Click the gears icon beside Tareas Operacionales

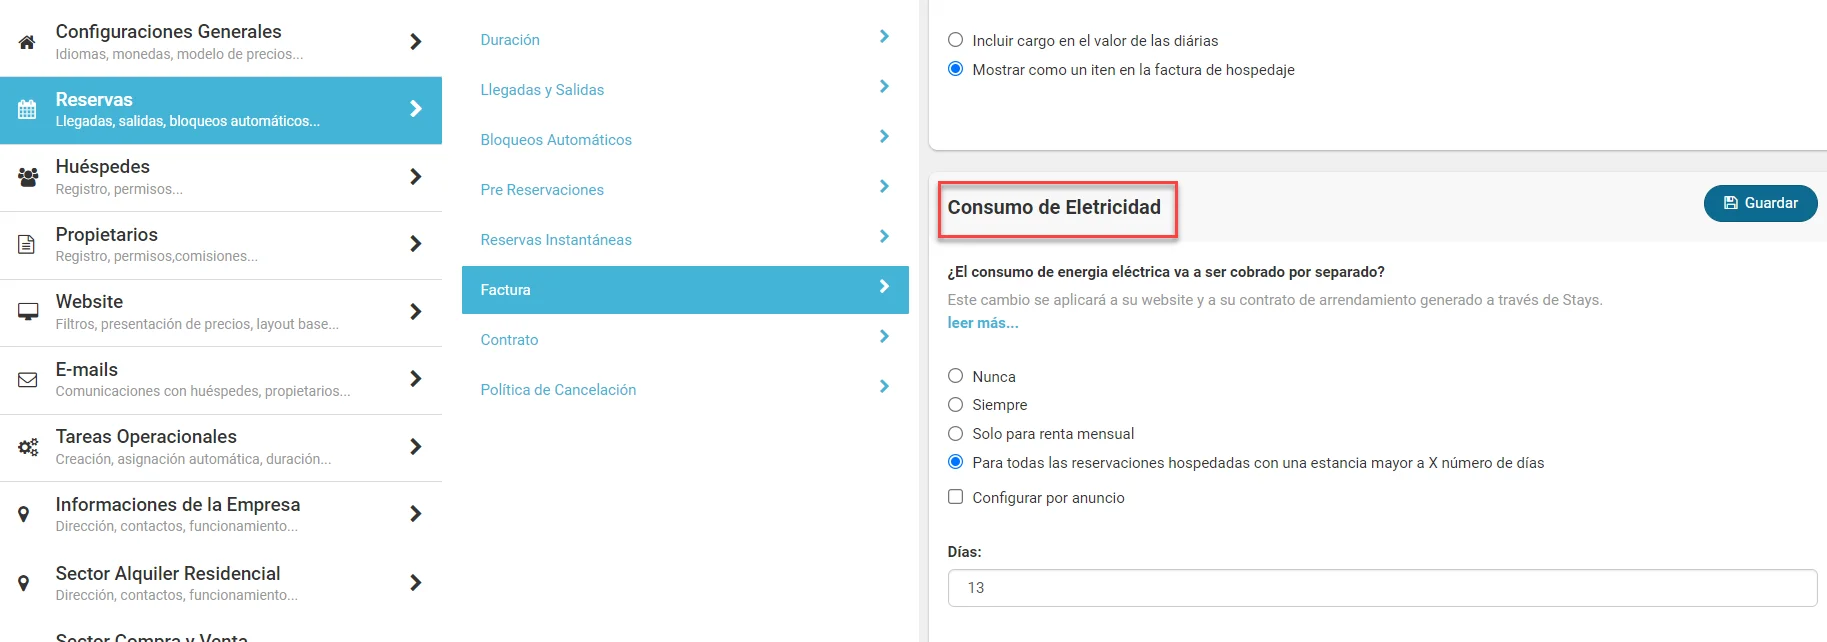pyautogui.click(x=28, y=447)
